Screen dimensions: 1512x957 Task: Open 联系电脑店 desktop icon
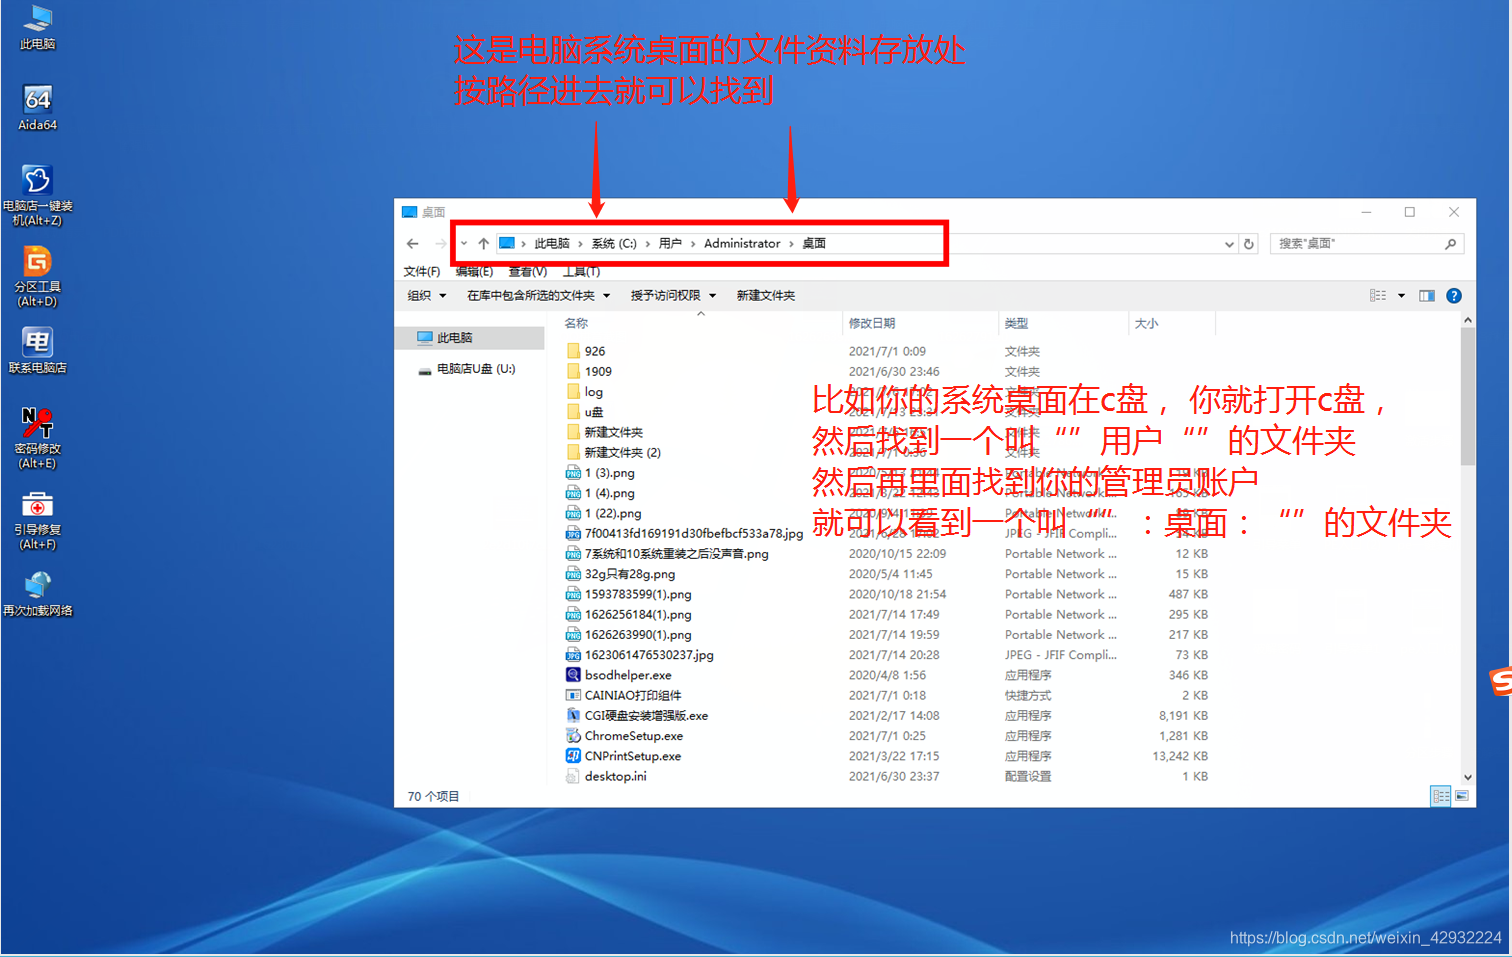click(38, 351)
